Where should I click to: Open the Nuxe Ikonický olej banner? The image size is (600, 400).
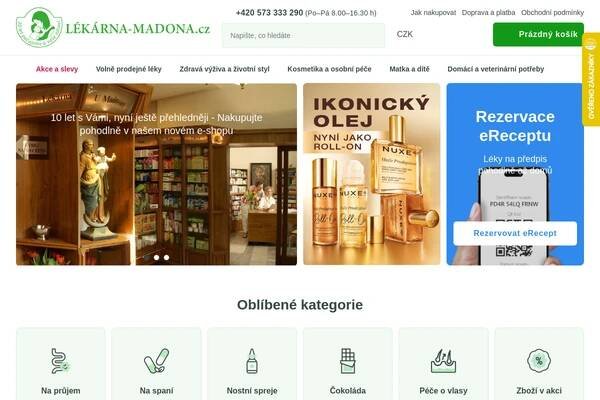(372, 174)
